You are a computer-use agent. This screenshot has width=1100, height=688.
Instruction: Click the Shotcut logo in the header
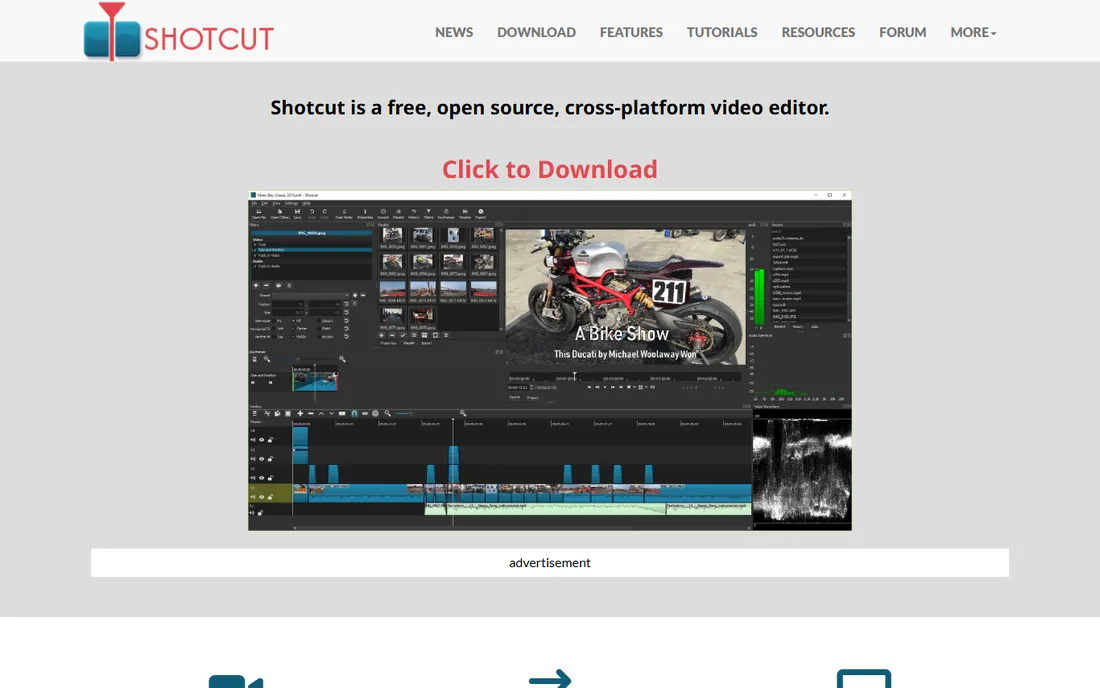pos(179,32)
